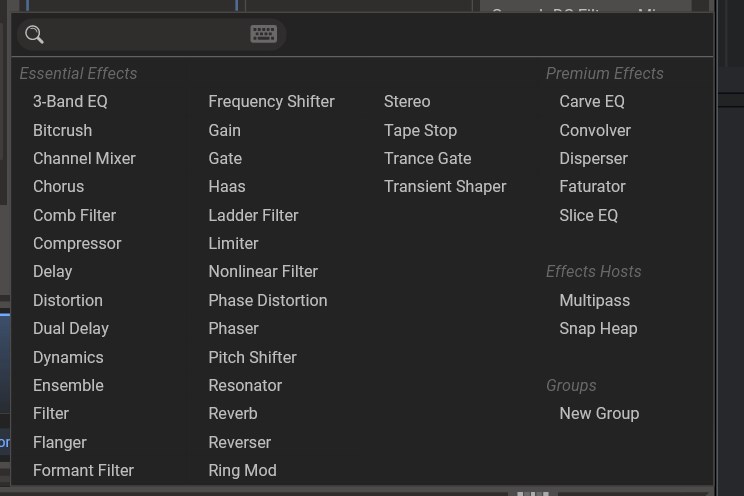
Task: Pick Carve EQ from Premium Effects
Action: [592, 101]
